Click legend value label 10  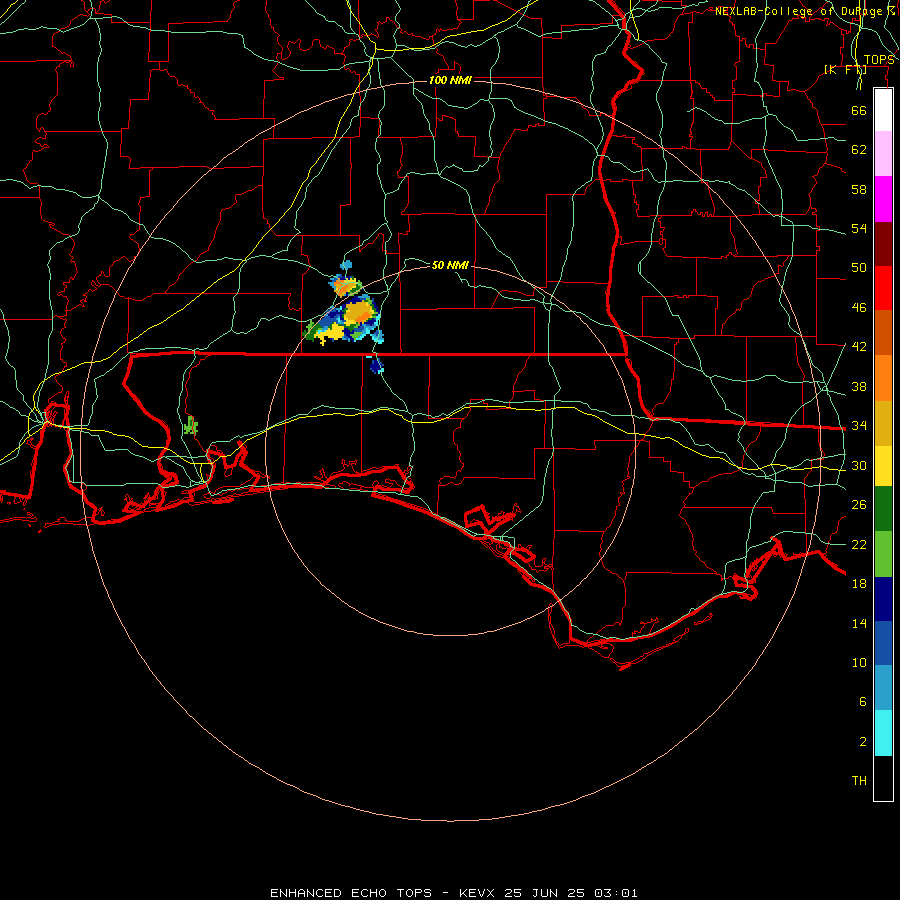coord(859,662)
